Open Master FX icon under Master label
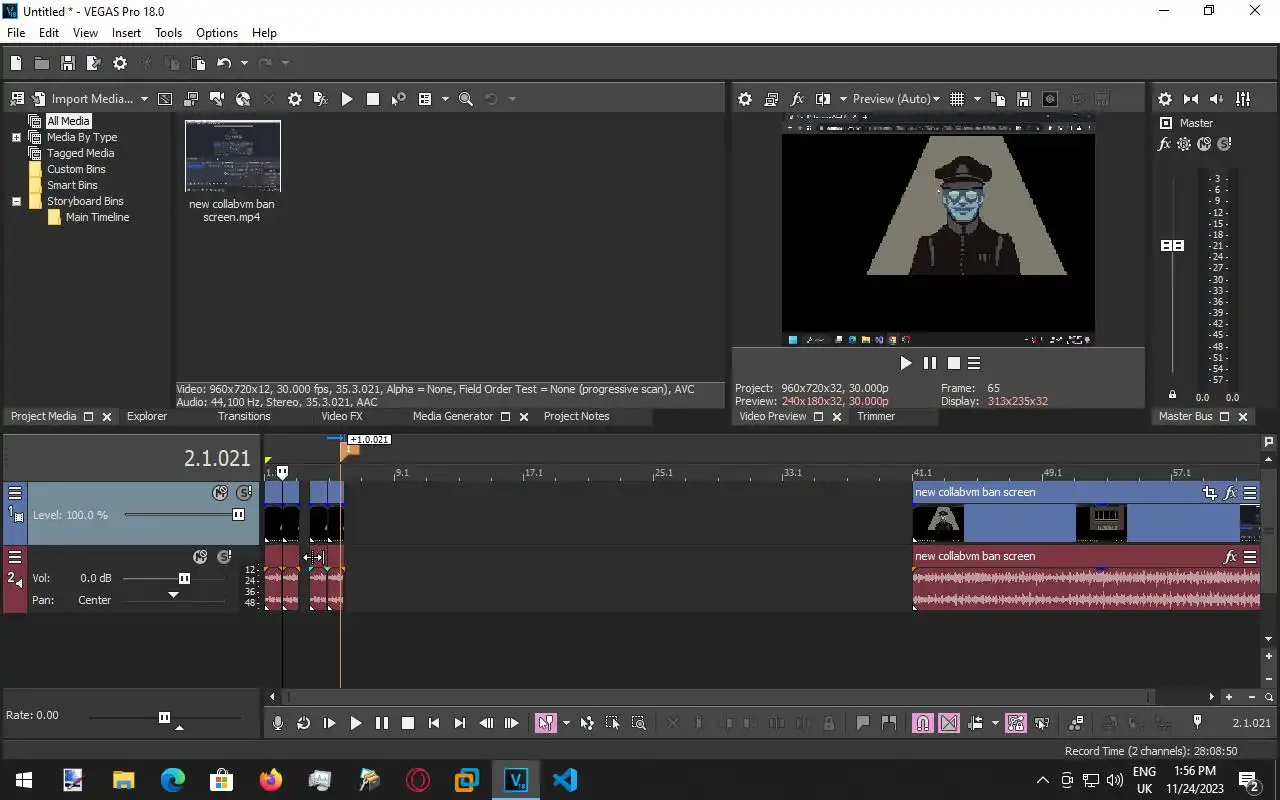This screenshot has height=800, width=1280. click(x=1164, y=144)
